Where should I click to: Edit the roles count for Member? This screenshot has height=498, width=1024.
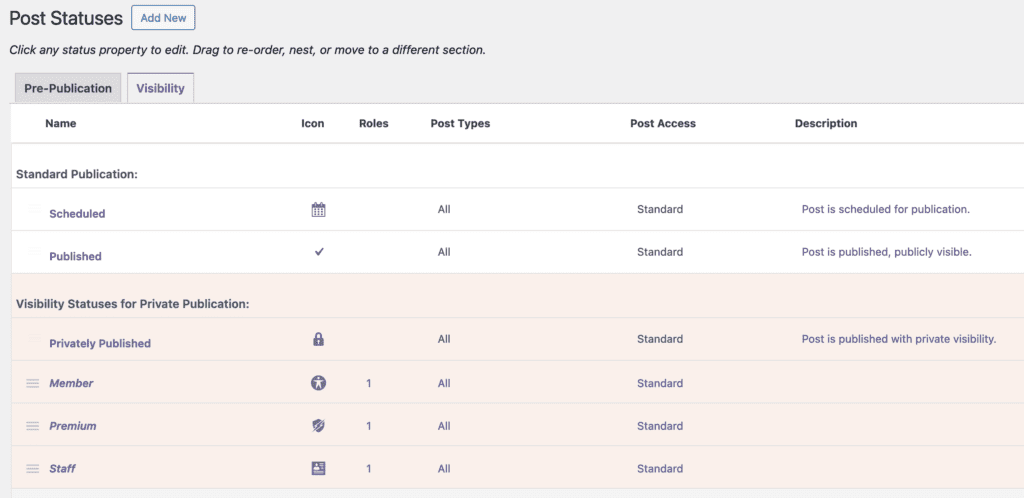(x=369, y=383)
